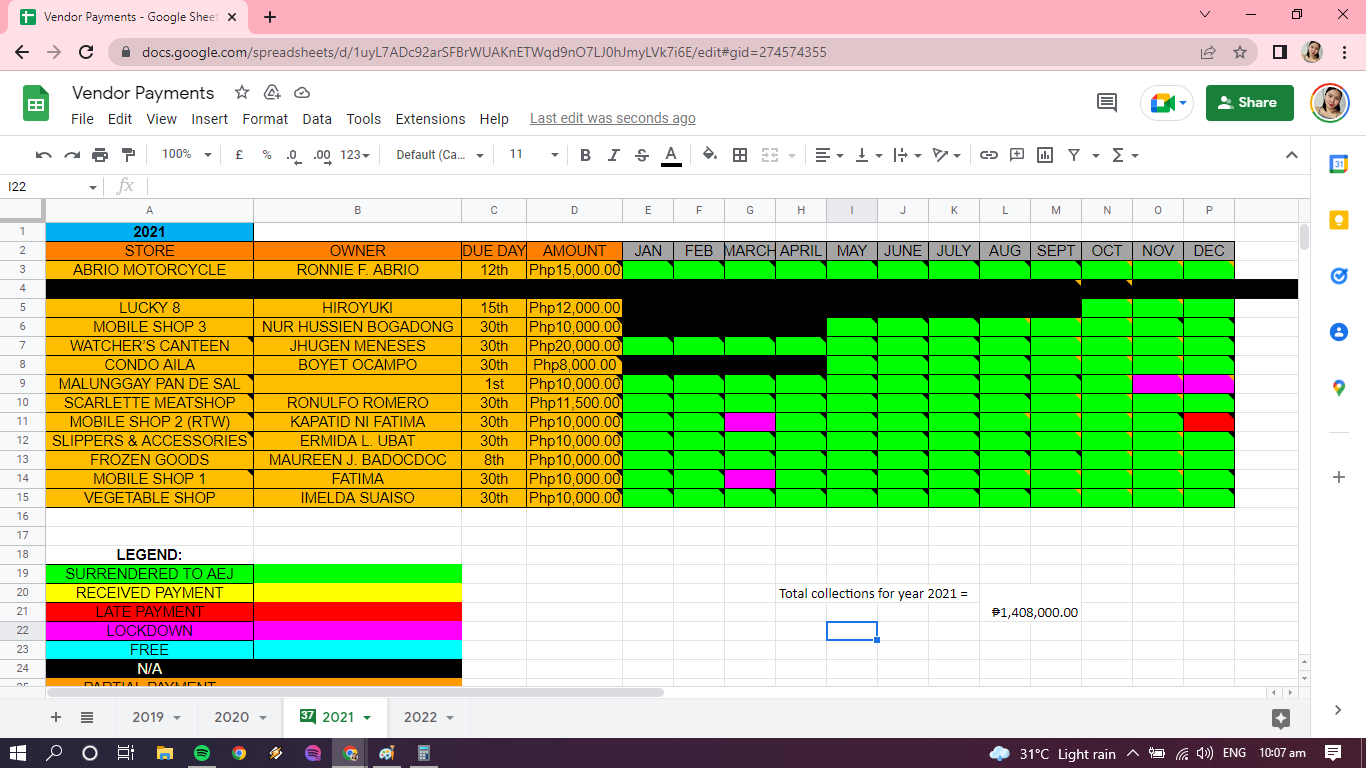
Task: Open the 123 more formats dropdown
Action: pos(355,155)
